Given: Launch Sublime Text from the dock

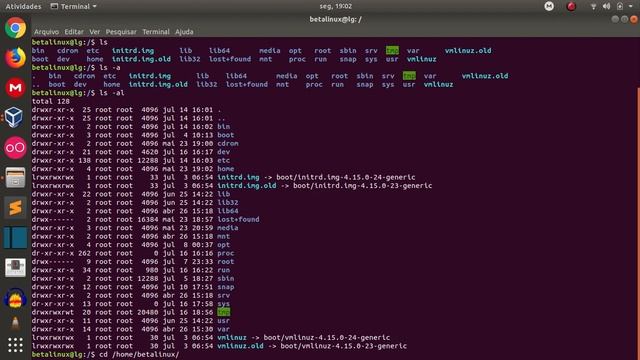Looking at the screenshot, I should pos(16,207).
